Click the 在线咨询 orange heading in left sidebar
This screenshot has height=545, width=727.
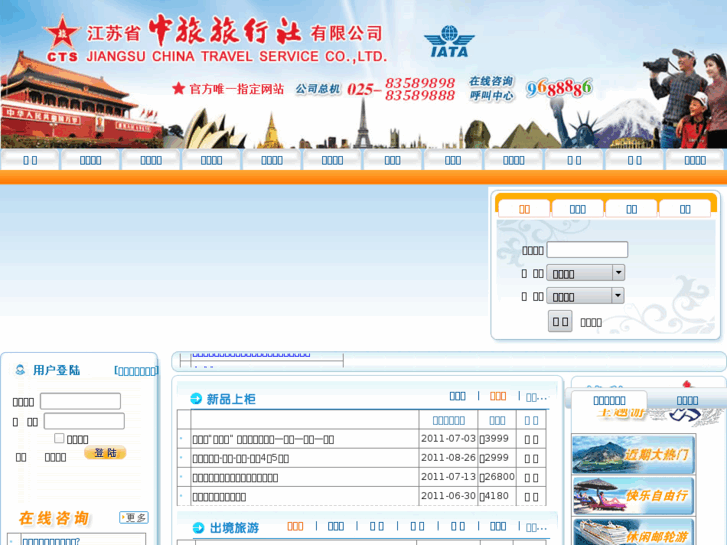point(54,518)
